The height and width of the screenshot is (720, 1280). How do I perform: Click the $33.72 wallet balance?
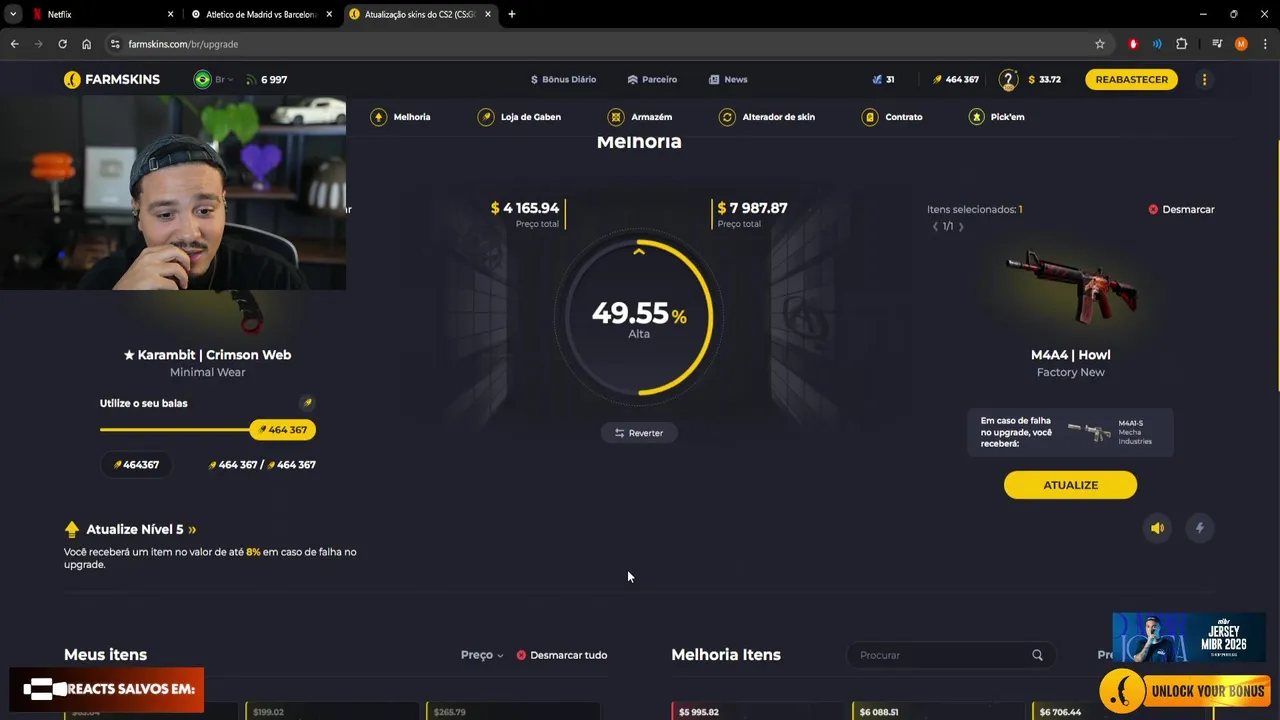point(1044,79)
